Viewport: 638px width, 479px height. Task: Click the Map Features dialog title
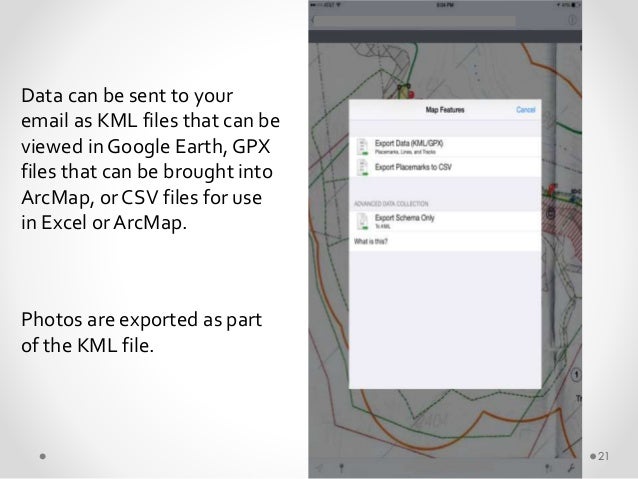coord(445,109)
